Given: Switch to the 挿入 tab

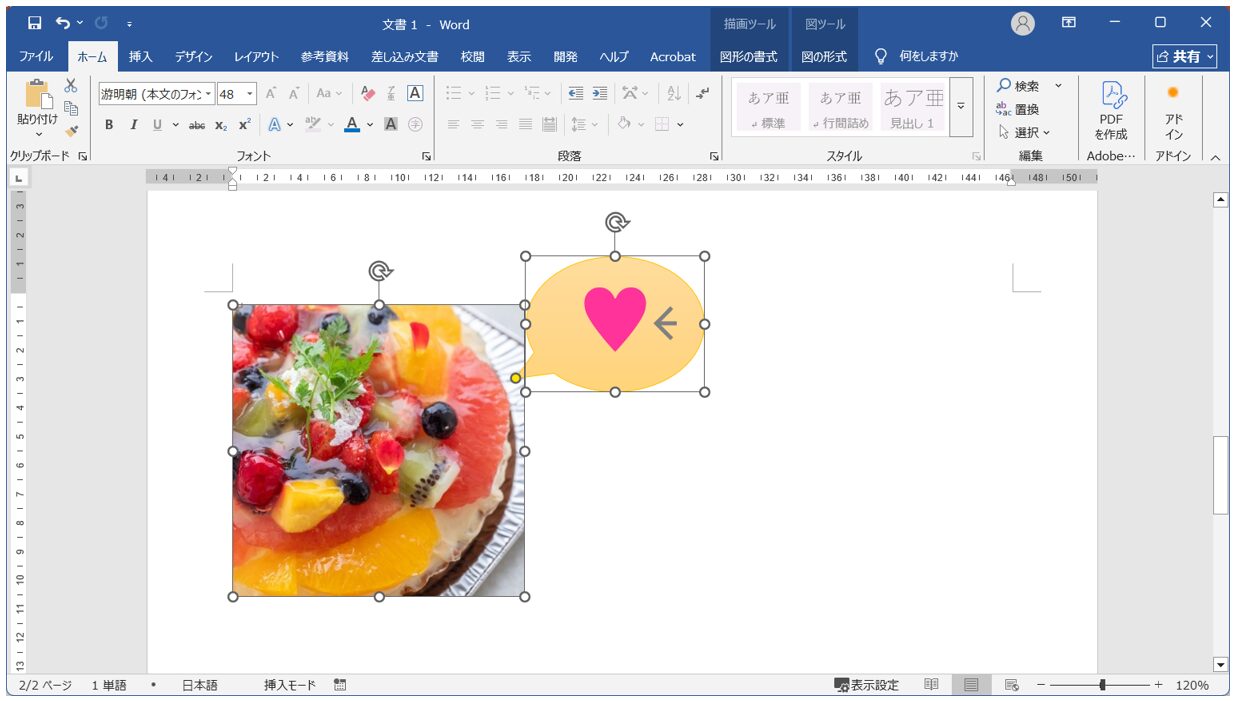Looking at the screenshot, I should click(x=141, y=57).
